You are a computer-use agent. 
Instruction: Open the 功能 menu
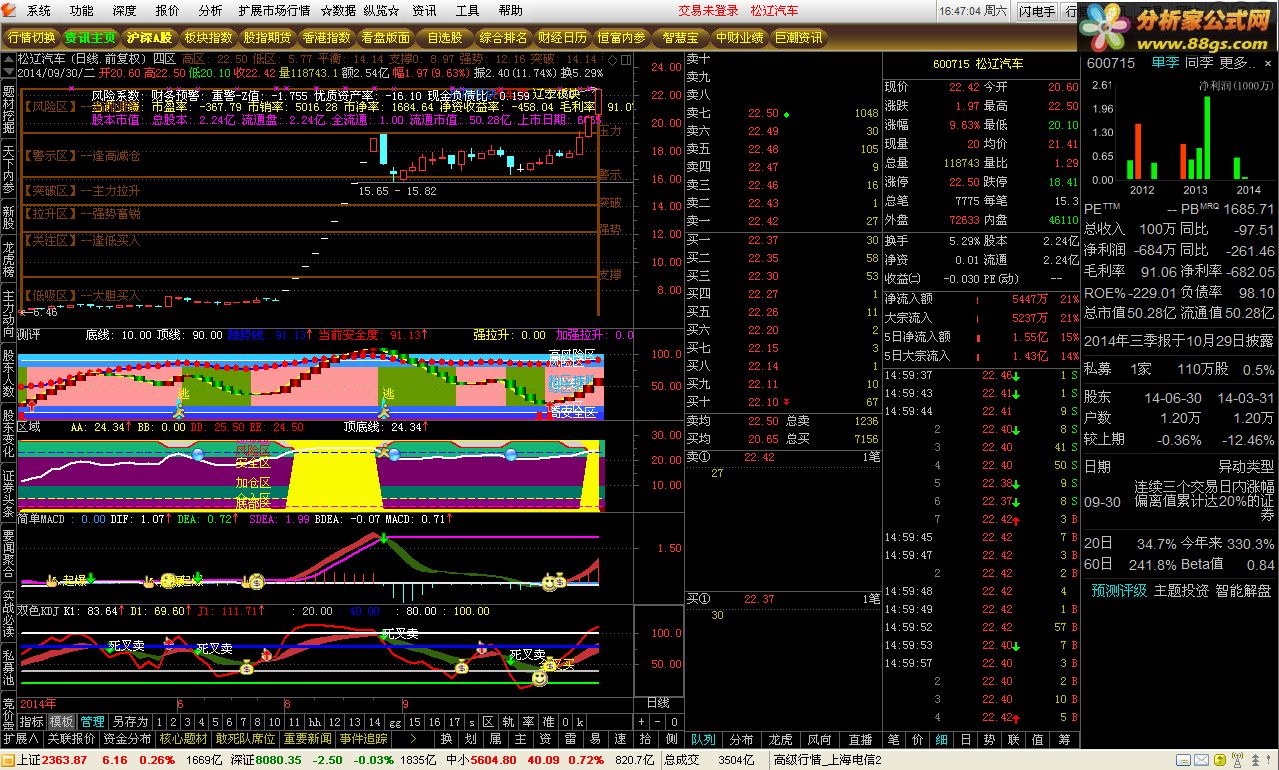coord(82,11)
